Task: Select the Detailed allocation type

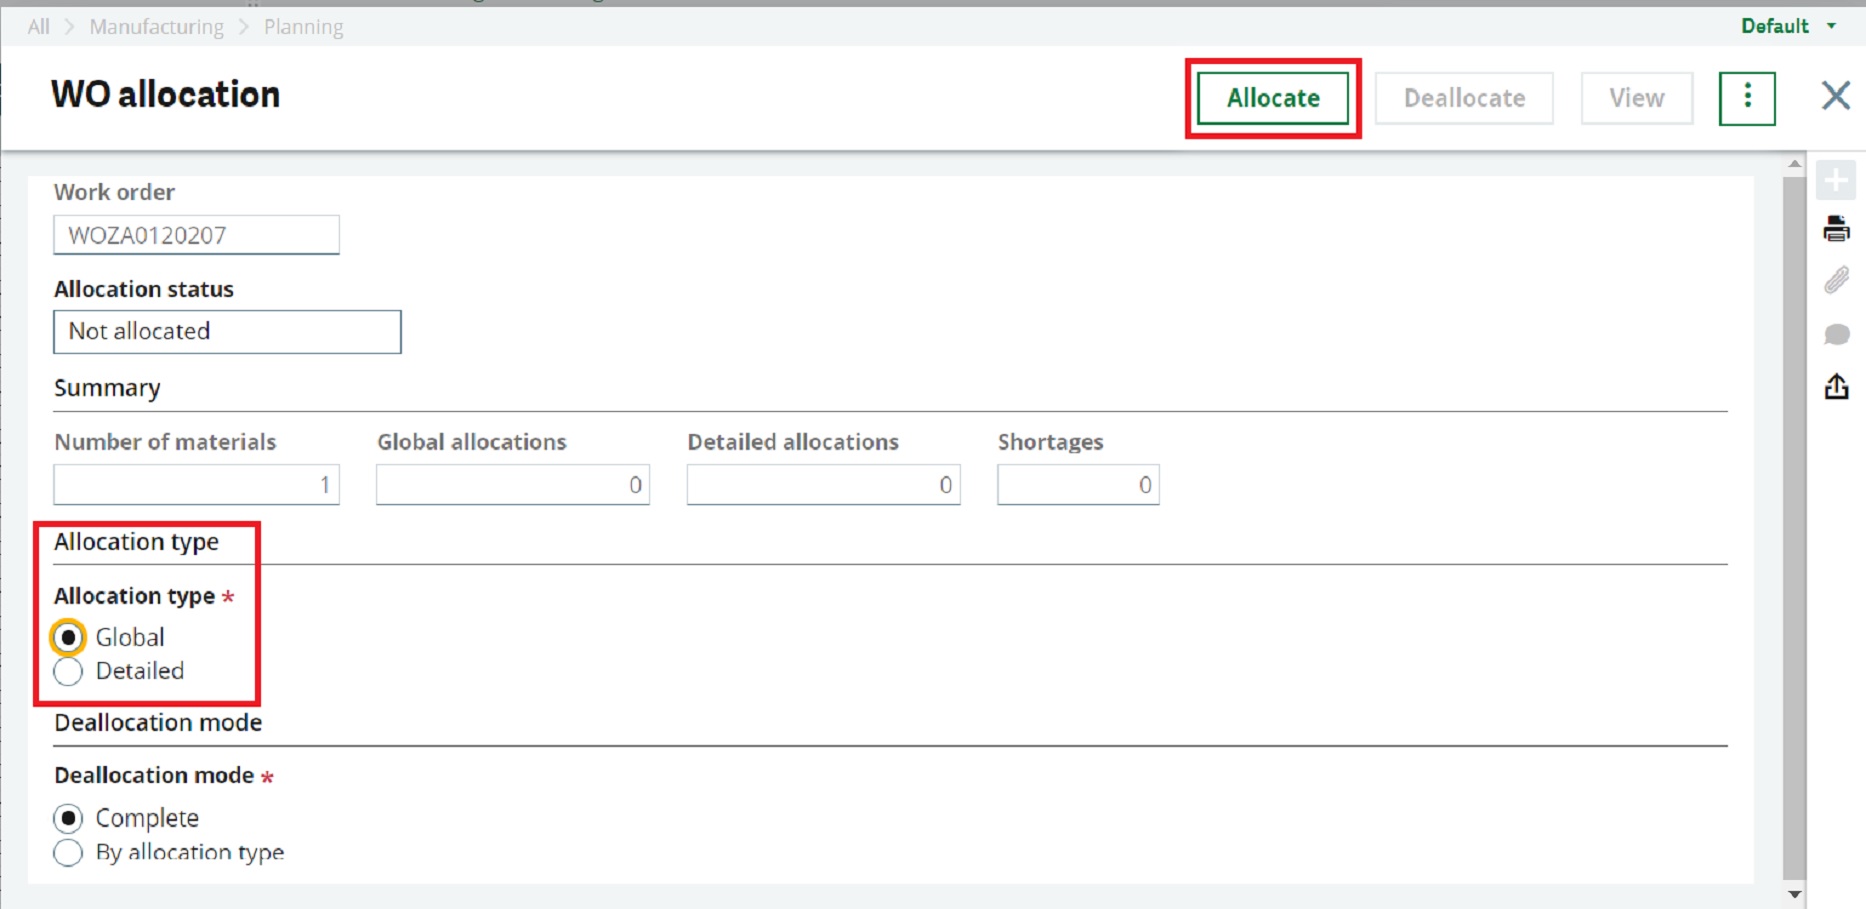Action: pyautogui.click(x=66, y=672)
